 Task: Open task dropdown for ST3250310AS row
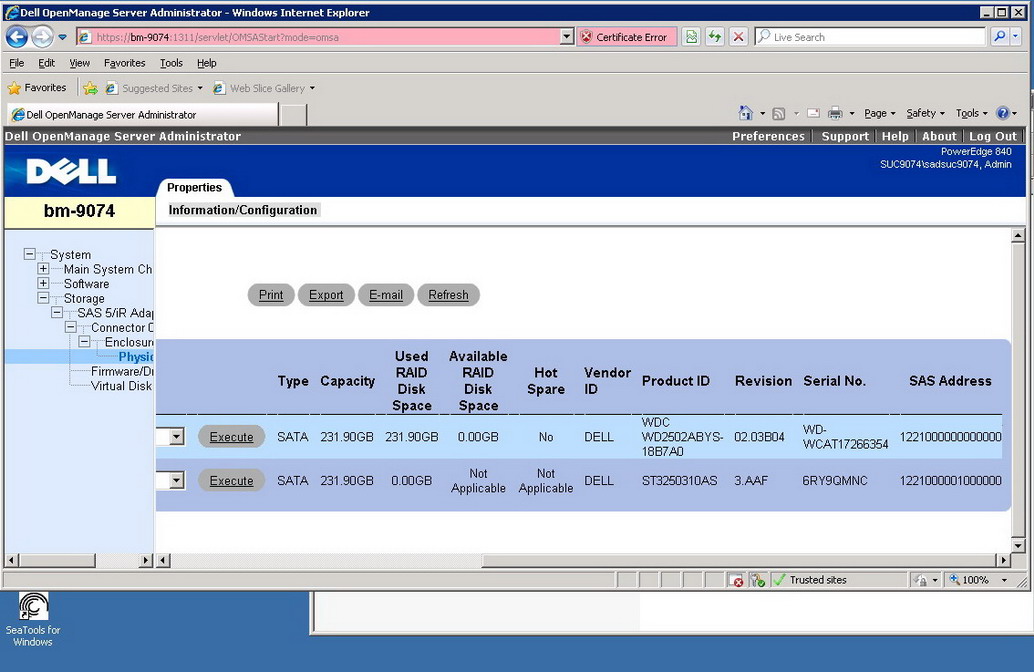177,481
